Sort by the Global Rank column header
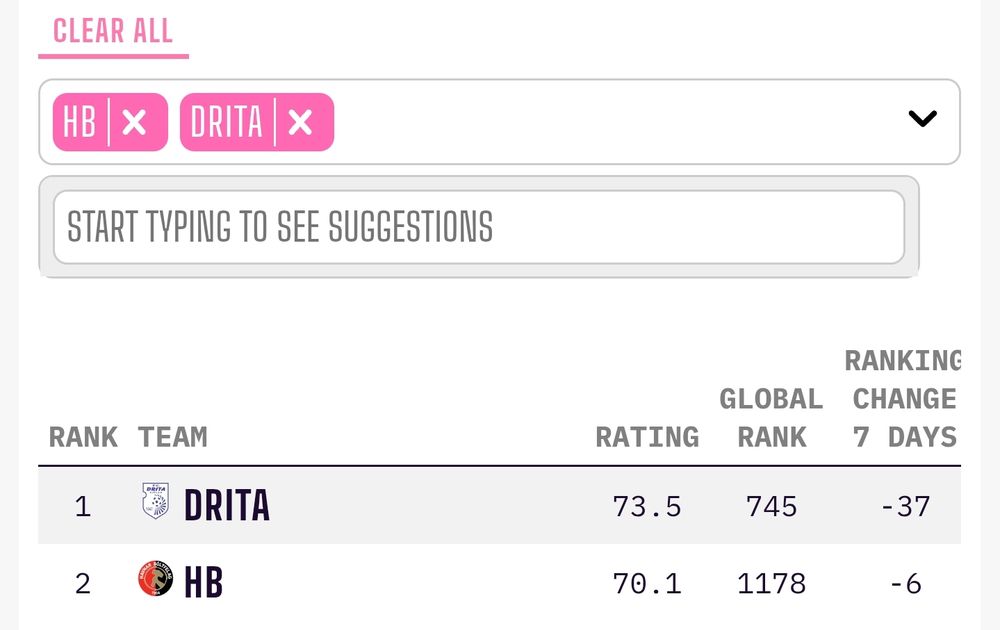The width and height of the screenshot is (1000, 630). pyautogui.click(x=772, y=418)
